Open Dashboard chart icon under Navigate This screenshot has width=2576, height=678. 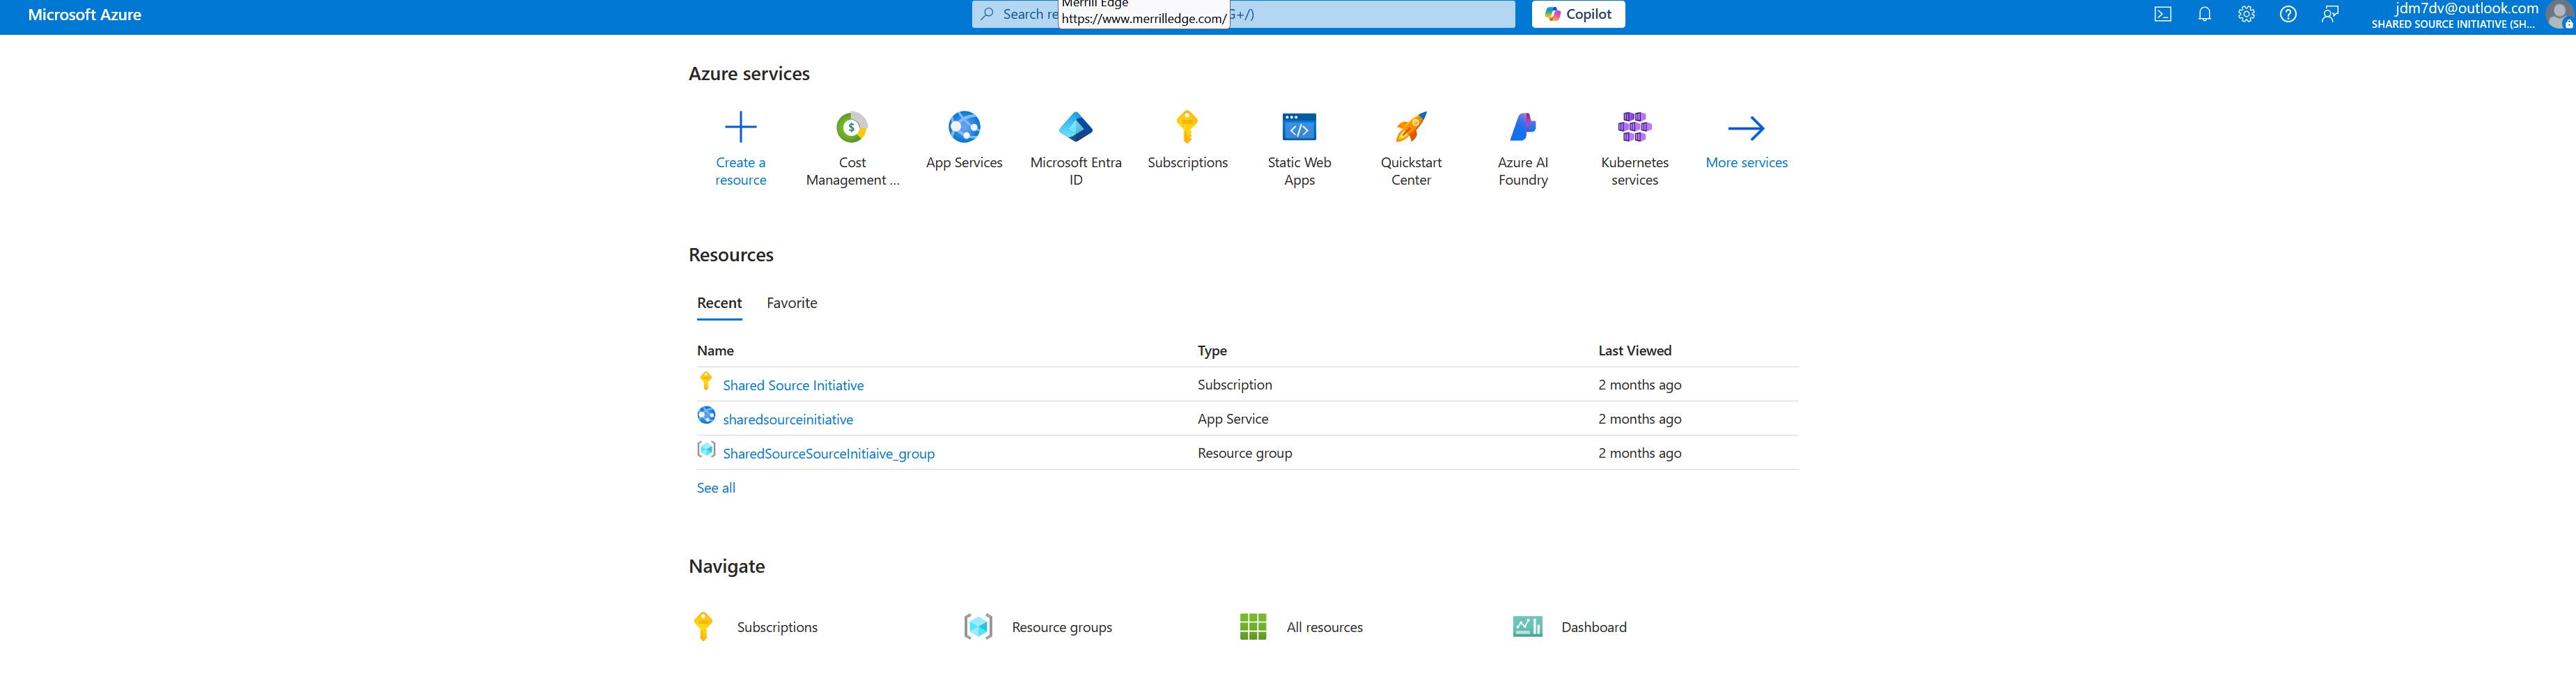click(x=1527, y=626)
